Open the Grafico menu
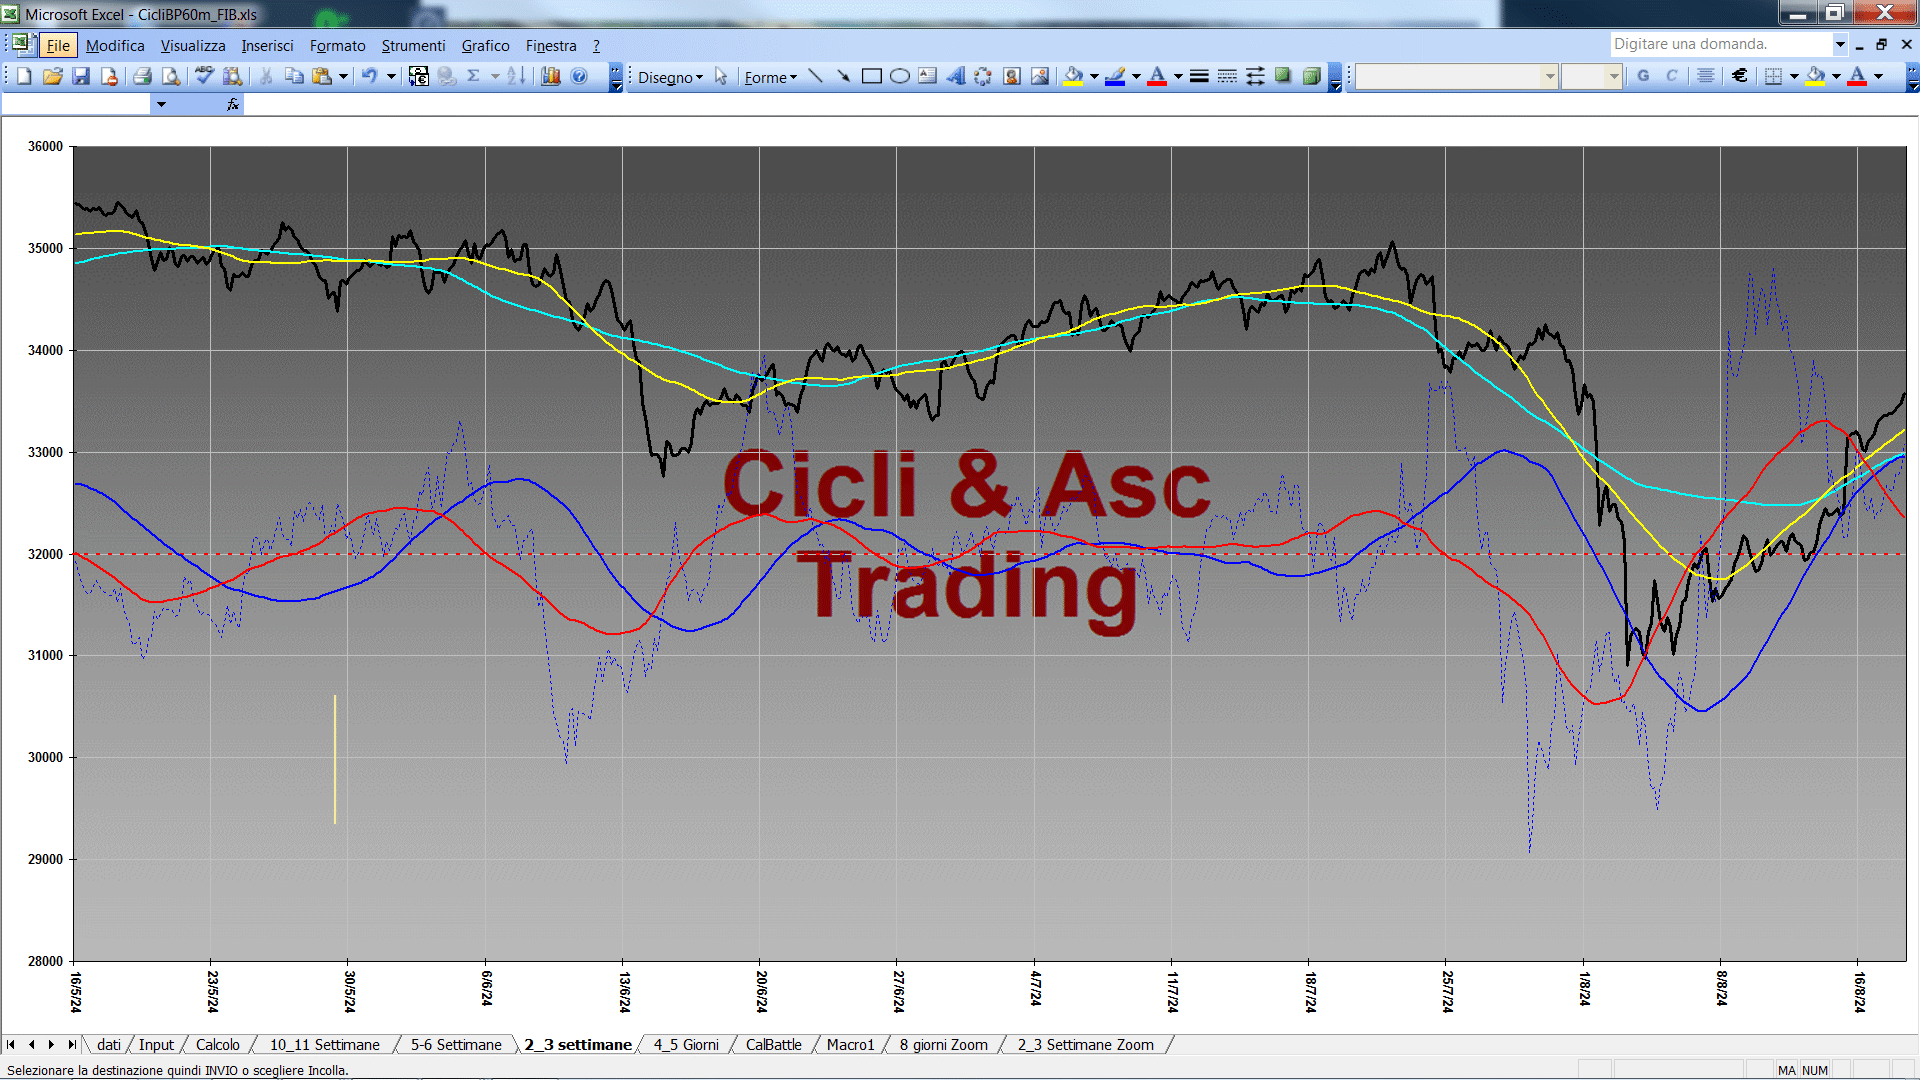Viewport: 1920px width, 1080px height. 485,45
